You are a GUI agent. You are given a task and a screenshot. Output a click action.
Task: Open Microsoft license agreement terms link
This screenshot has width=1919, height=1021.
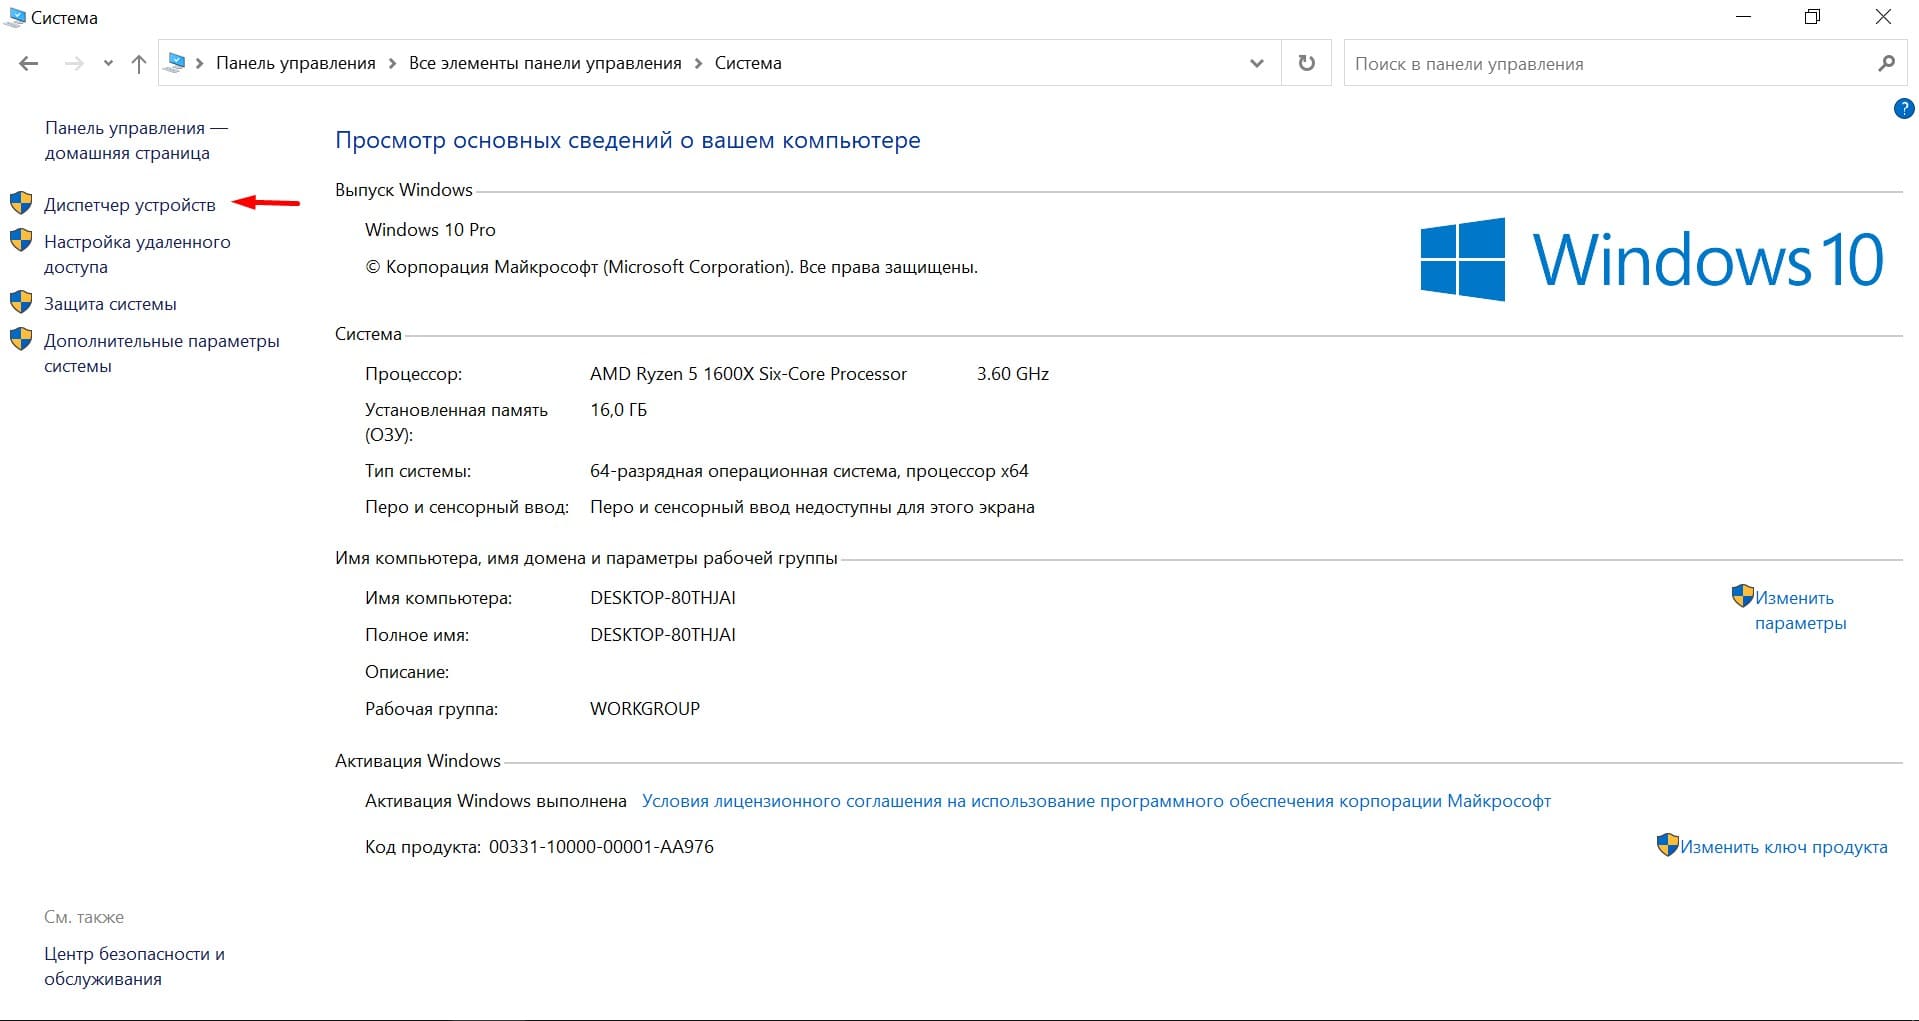[x=1096, y=801]
